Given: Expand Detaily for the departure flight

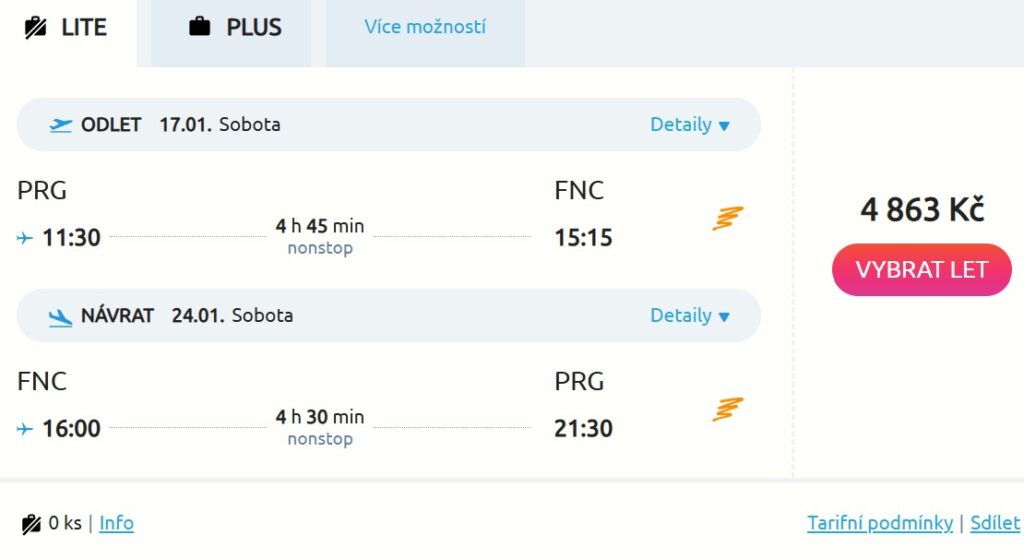Looking at the screenshot, I should coord(690,125).
